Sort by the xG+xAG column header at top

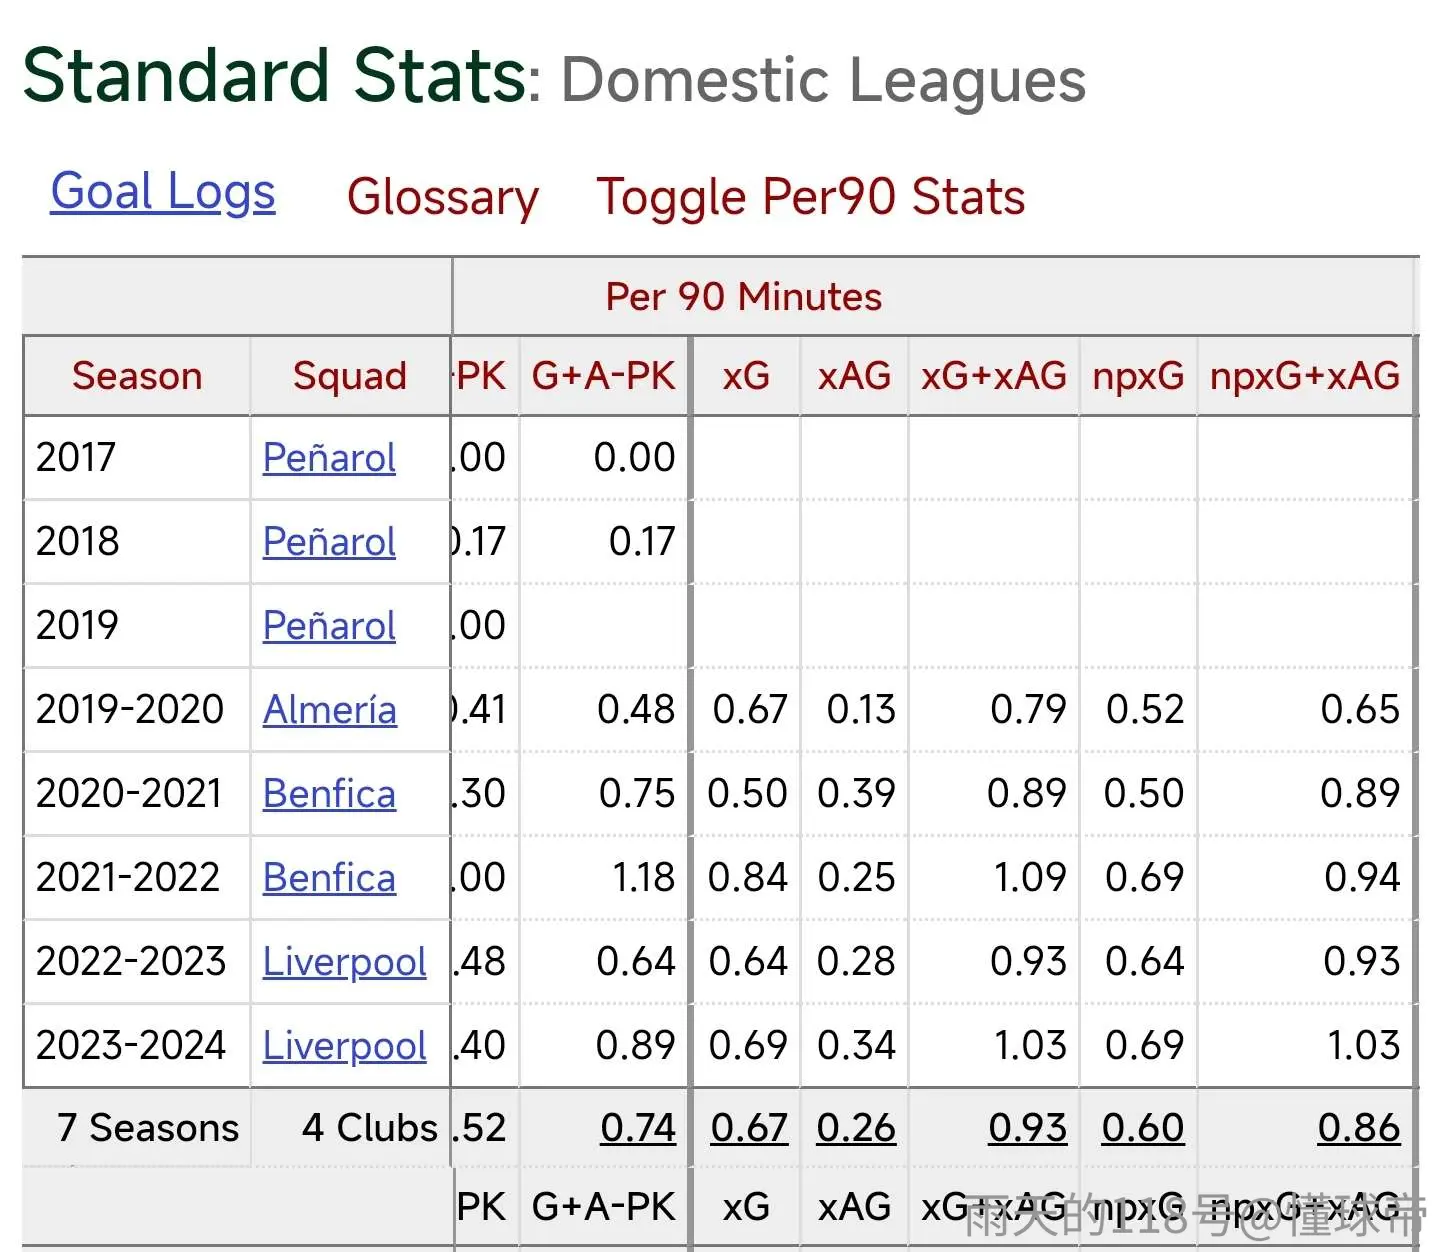994,376
